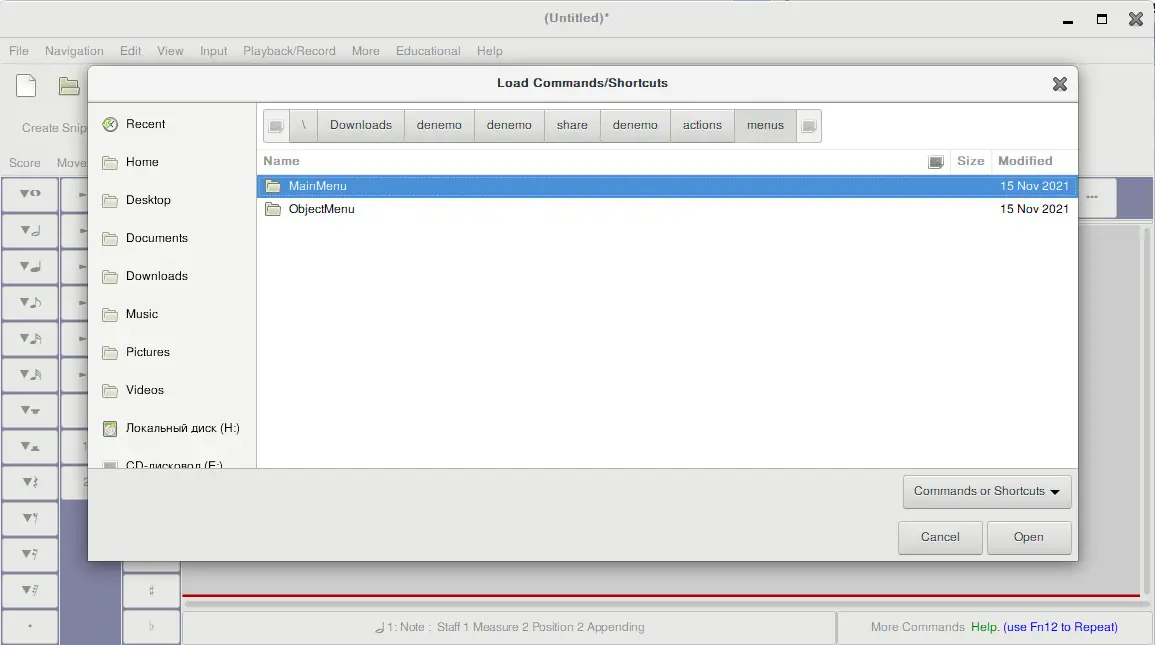Viewport: 1155px width, 645px height.
Task: Maximize the Denemo main window
Action: 1102,19
